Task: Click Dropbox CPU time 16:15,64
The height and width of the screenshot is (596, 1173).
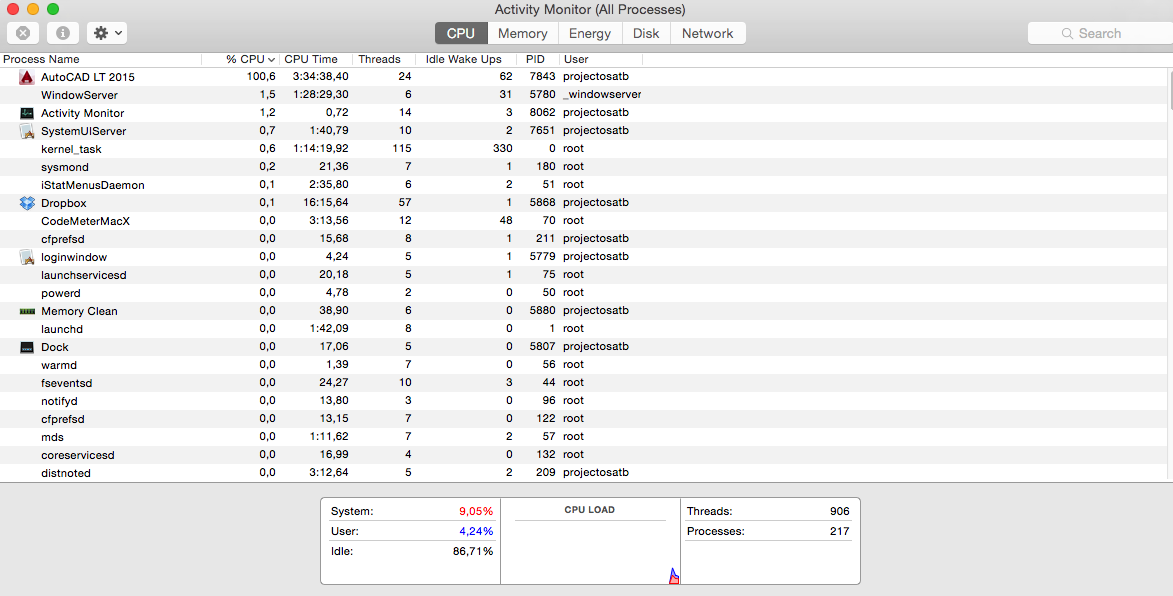Action: pos(324,202)
